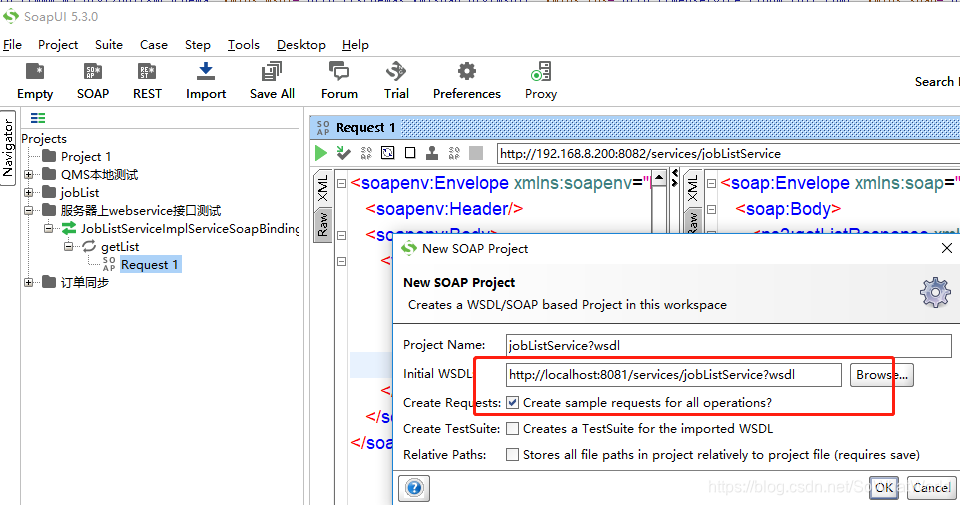The width and height of the screenshot is (960, 505).
Task: Open the Suite menu
Action: [x=109, y=45]
